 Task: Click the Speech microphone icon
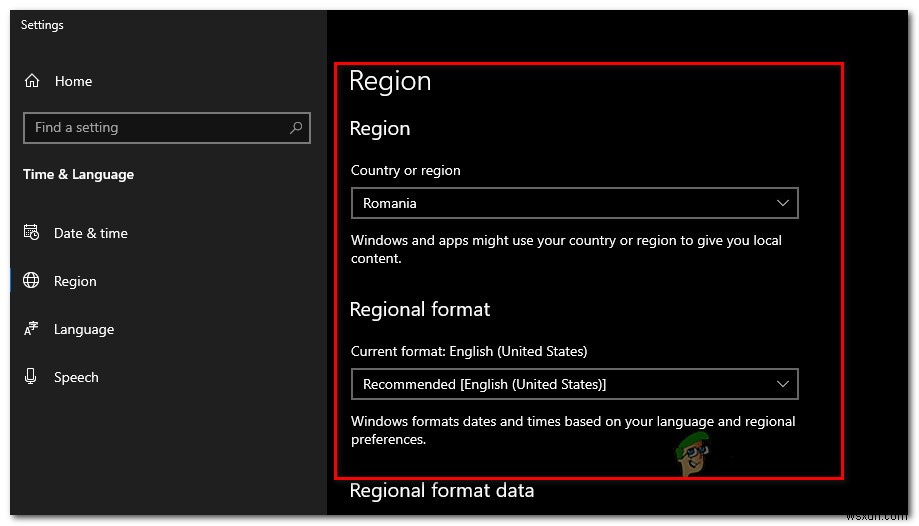30,376
